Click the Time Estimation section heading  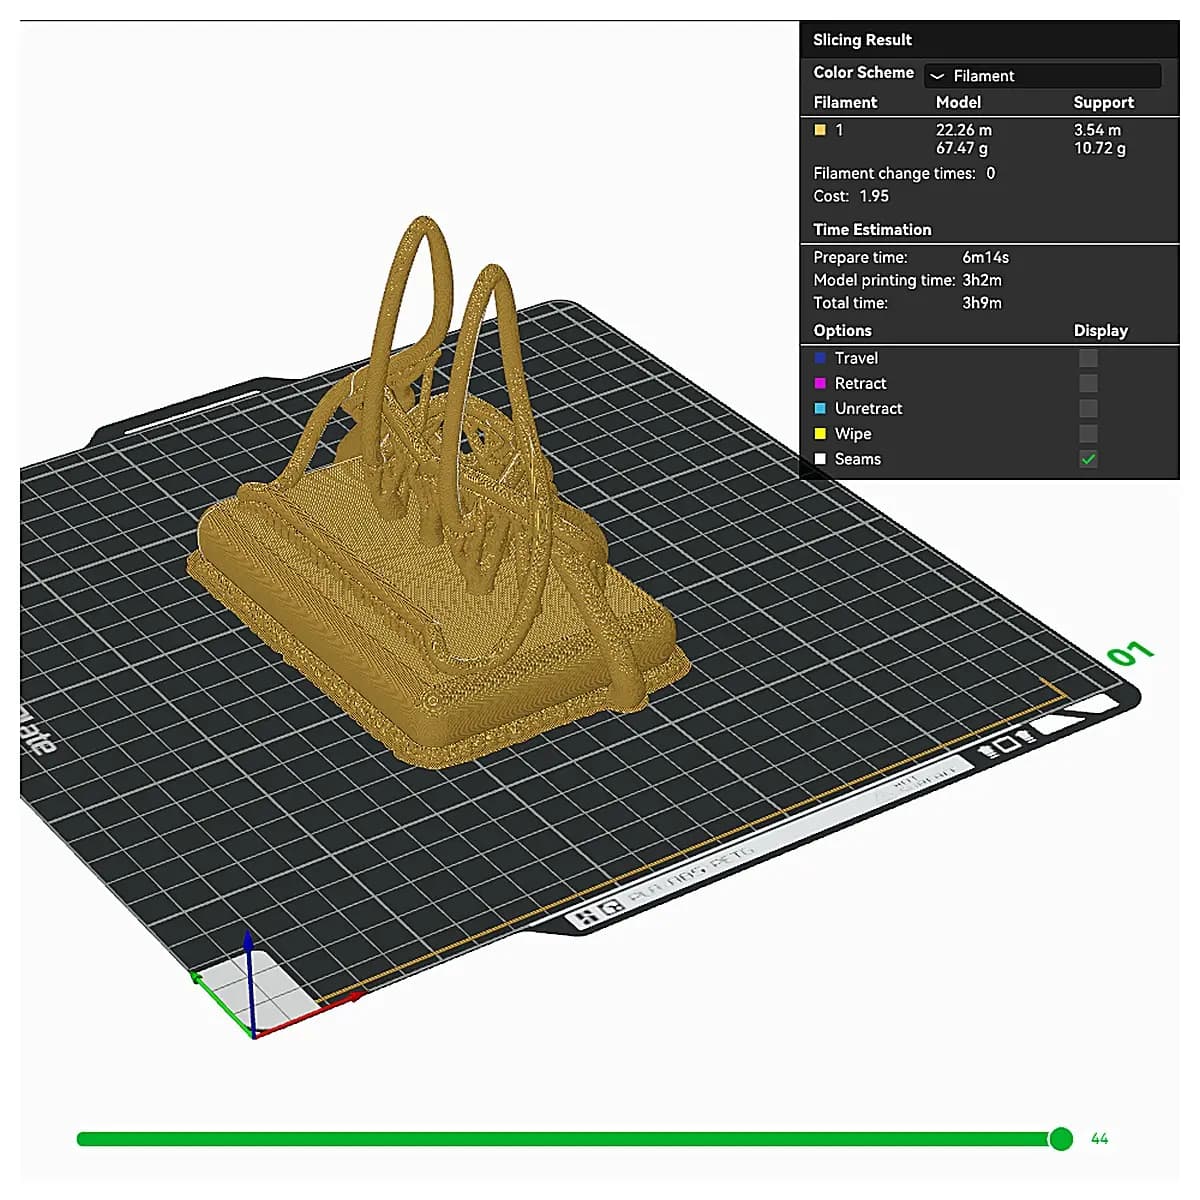pos(872,229)
